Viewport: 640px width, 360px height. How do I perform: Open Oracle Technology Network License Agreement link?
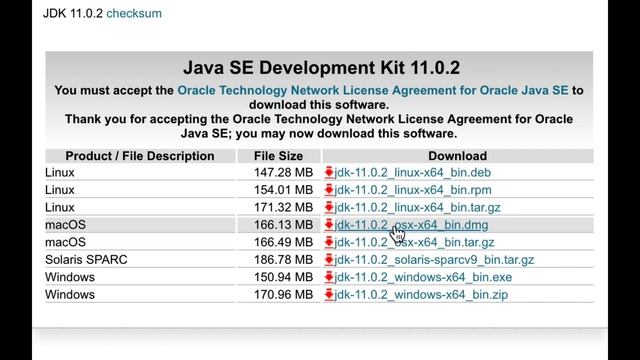pyautogui.click(x=372, y=90)
